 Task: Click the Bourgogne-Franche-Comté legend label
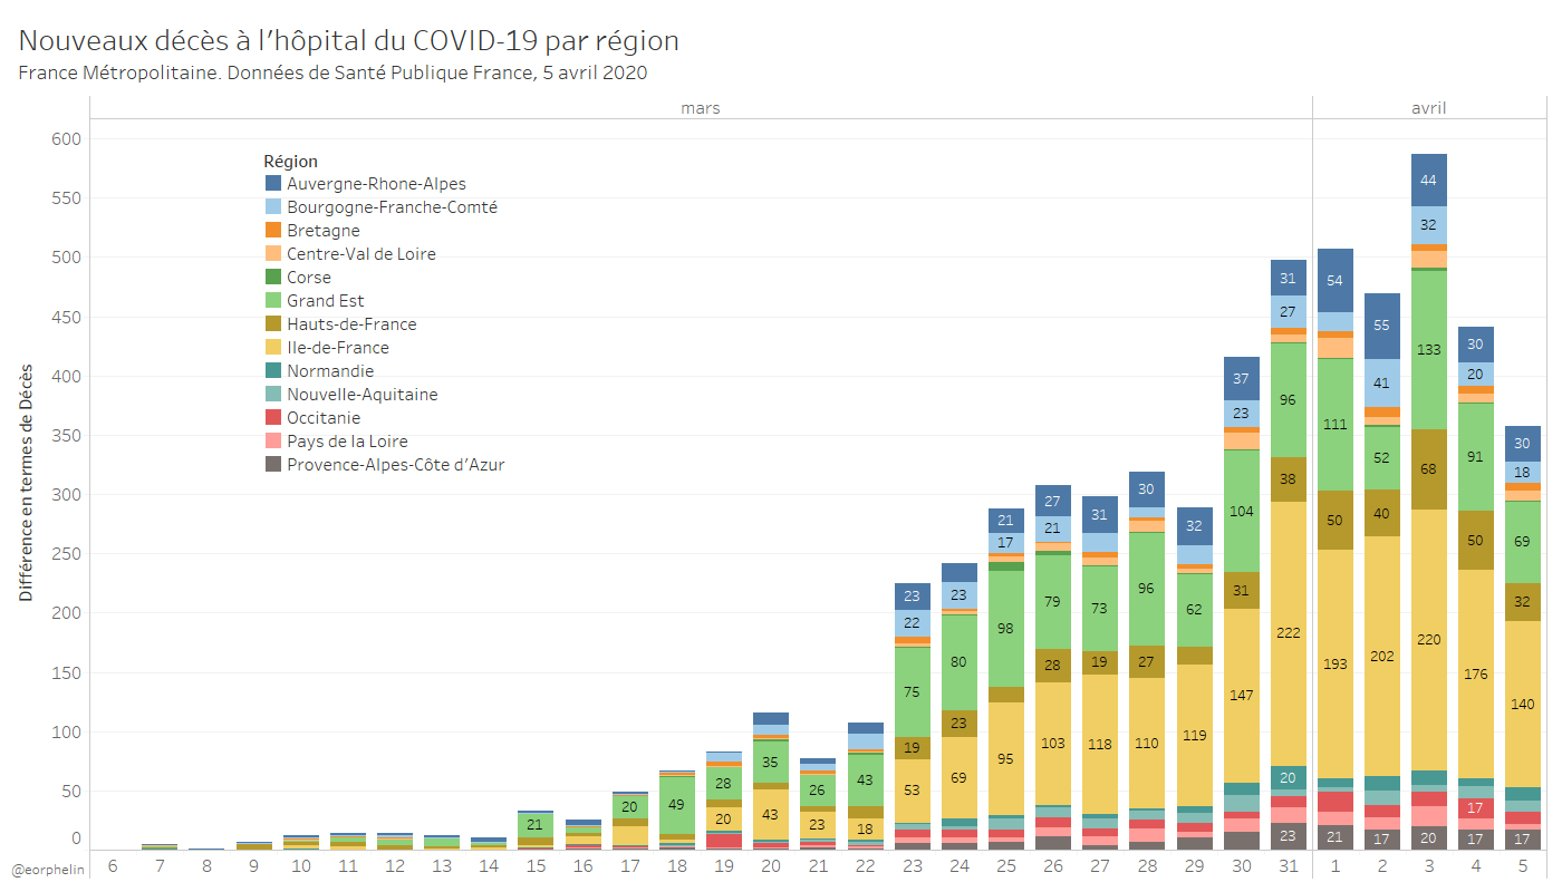point(391,207)
